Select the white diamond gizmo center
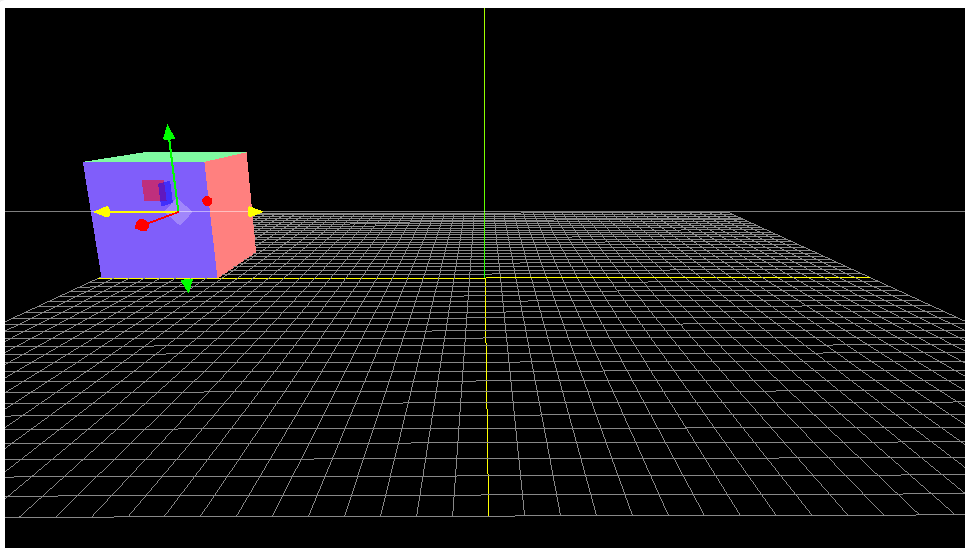 coord(180,213)
